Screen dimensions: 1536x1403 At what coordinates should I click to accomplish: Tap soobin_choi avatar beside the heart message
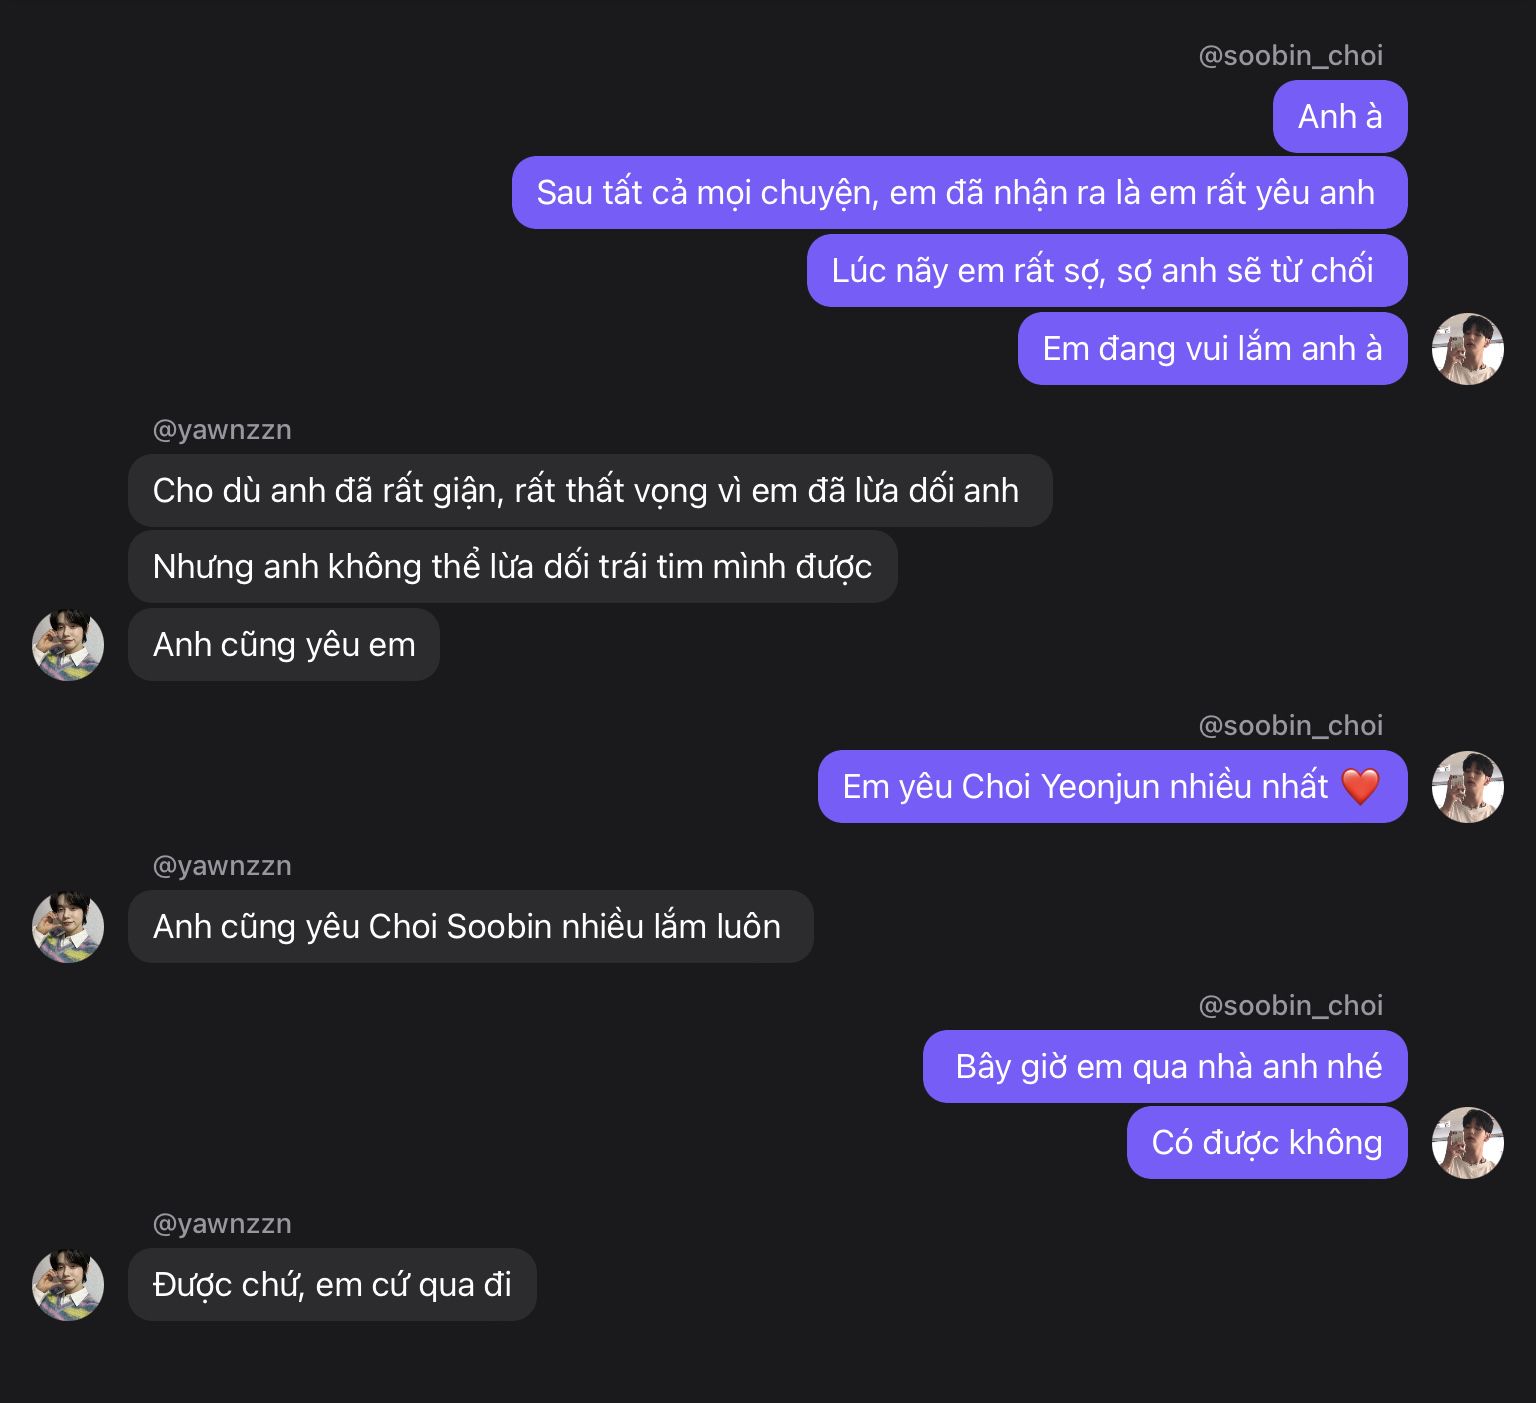point(1467,787)
